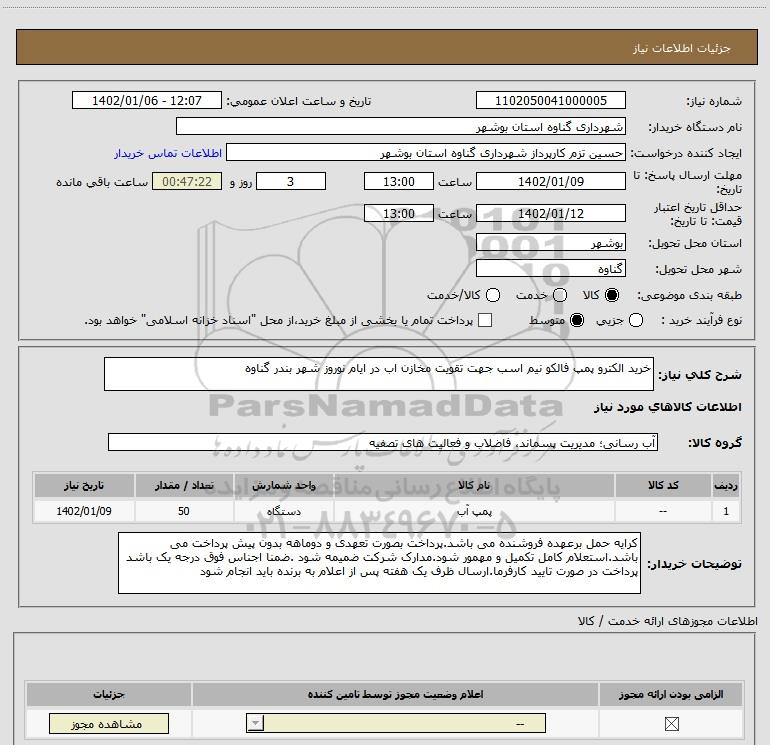Click the response deadline time 13:00 field
The width and height of the screenshot is (770, 745).
(399, 181)
